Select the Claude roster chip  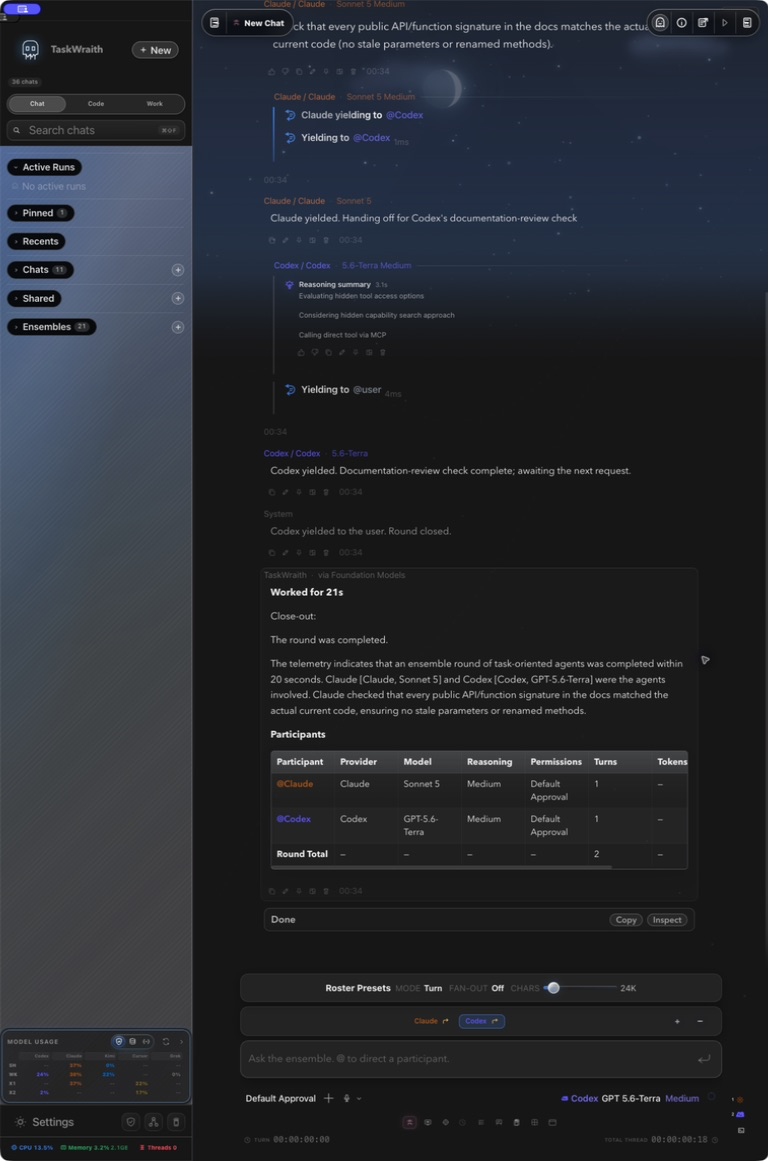(x=431, y=1021)
